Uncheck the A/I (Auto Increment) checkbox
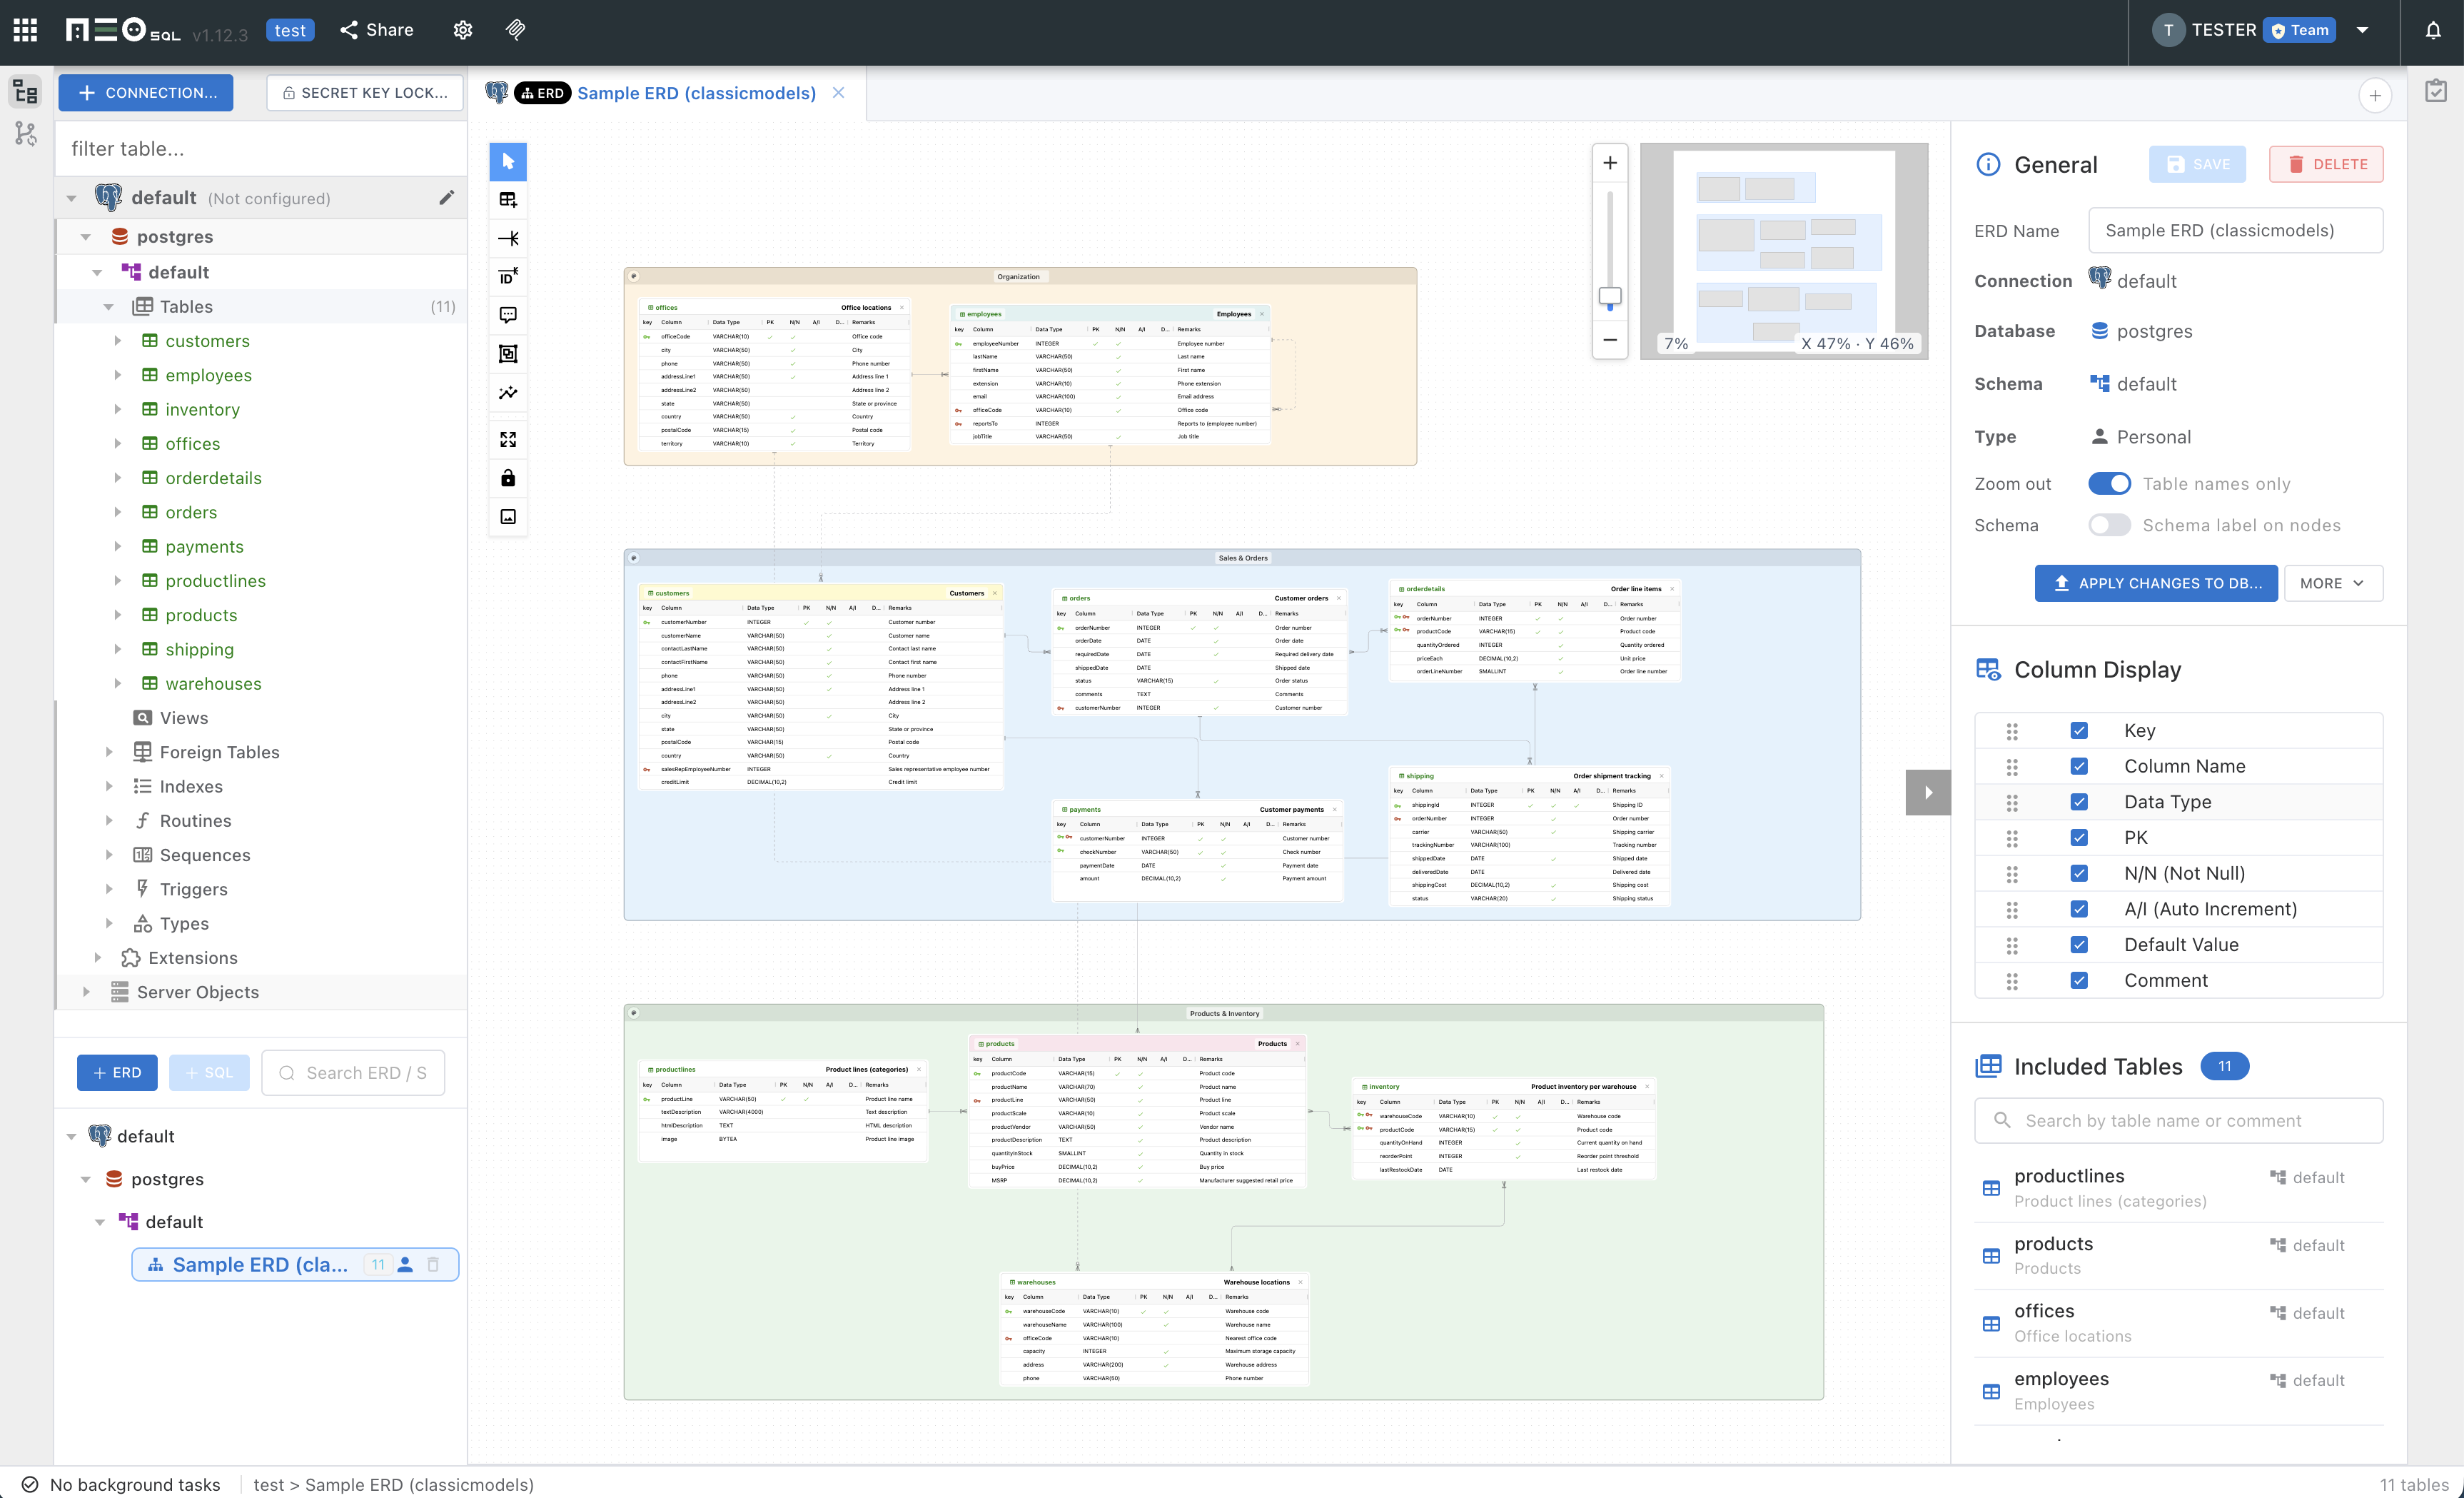2464x1498 pixels. [2079, 909]
